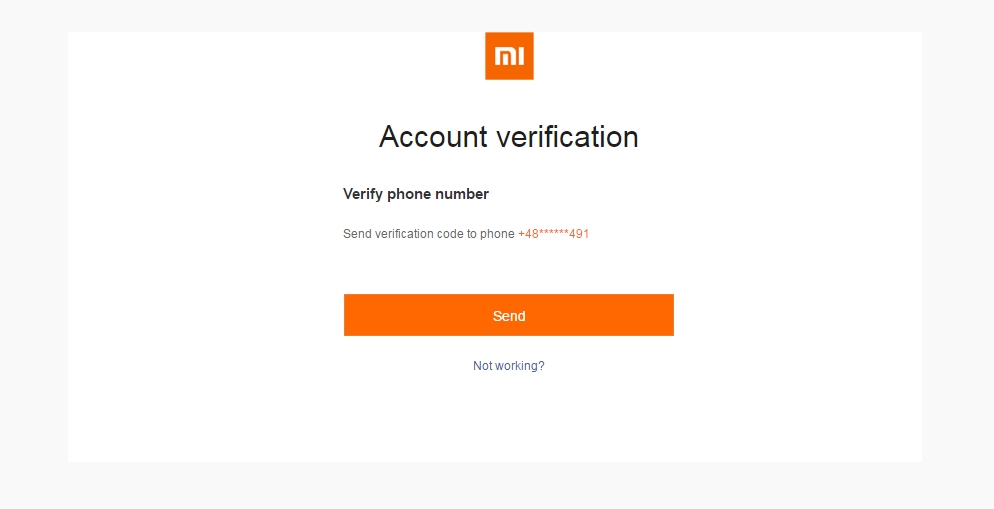Click the "+48" country code prefix
The width and height of the screenshot is (994, 509).
527,234
